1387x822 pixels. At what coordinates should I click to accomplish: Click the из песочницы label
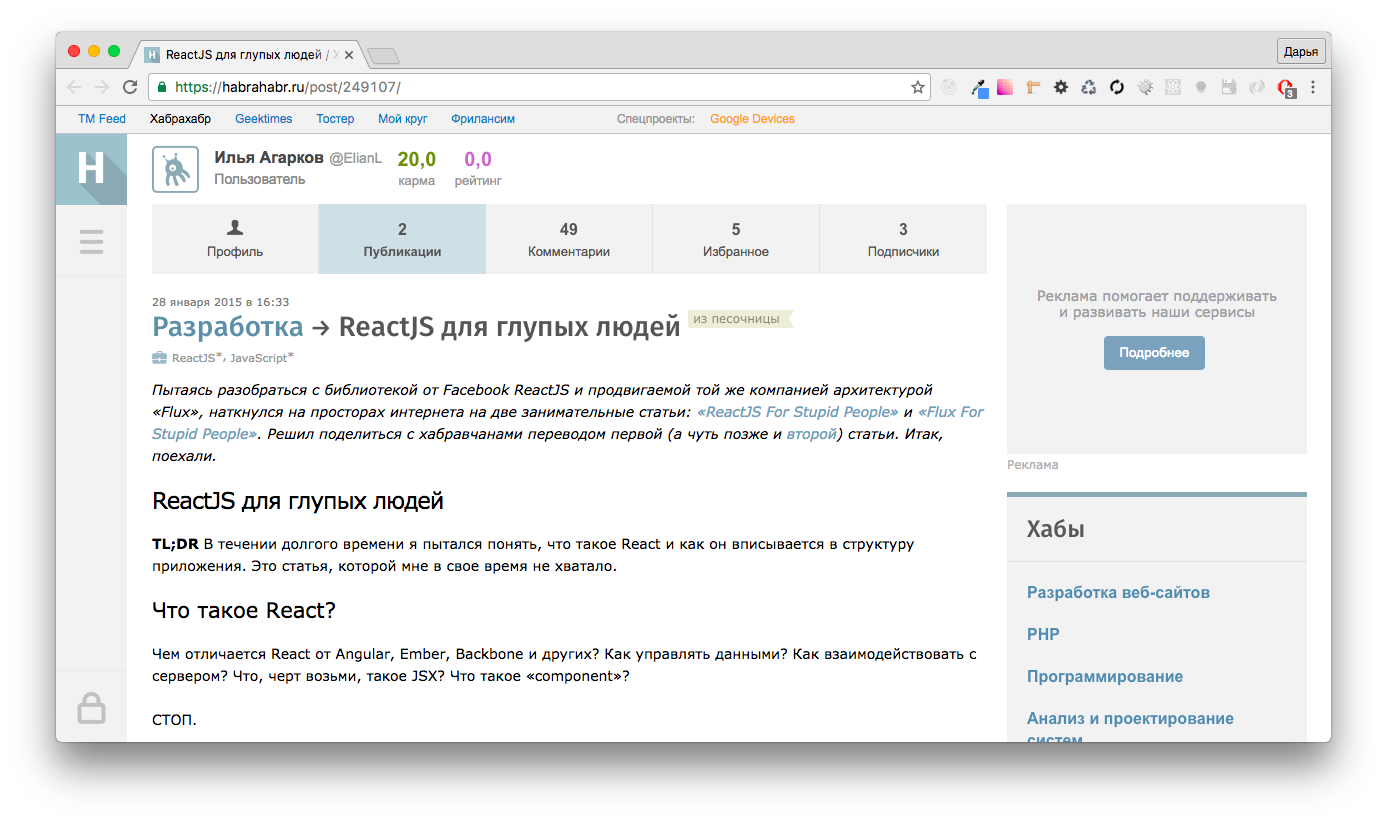click(740, 319)
